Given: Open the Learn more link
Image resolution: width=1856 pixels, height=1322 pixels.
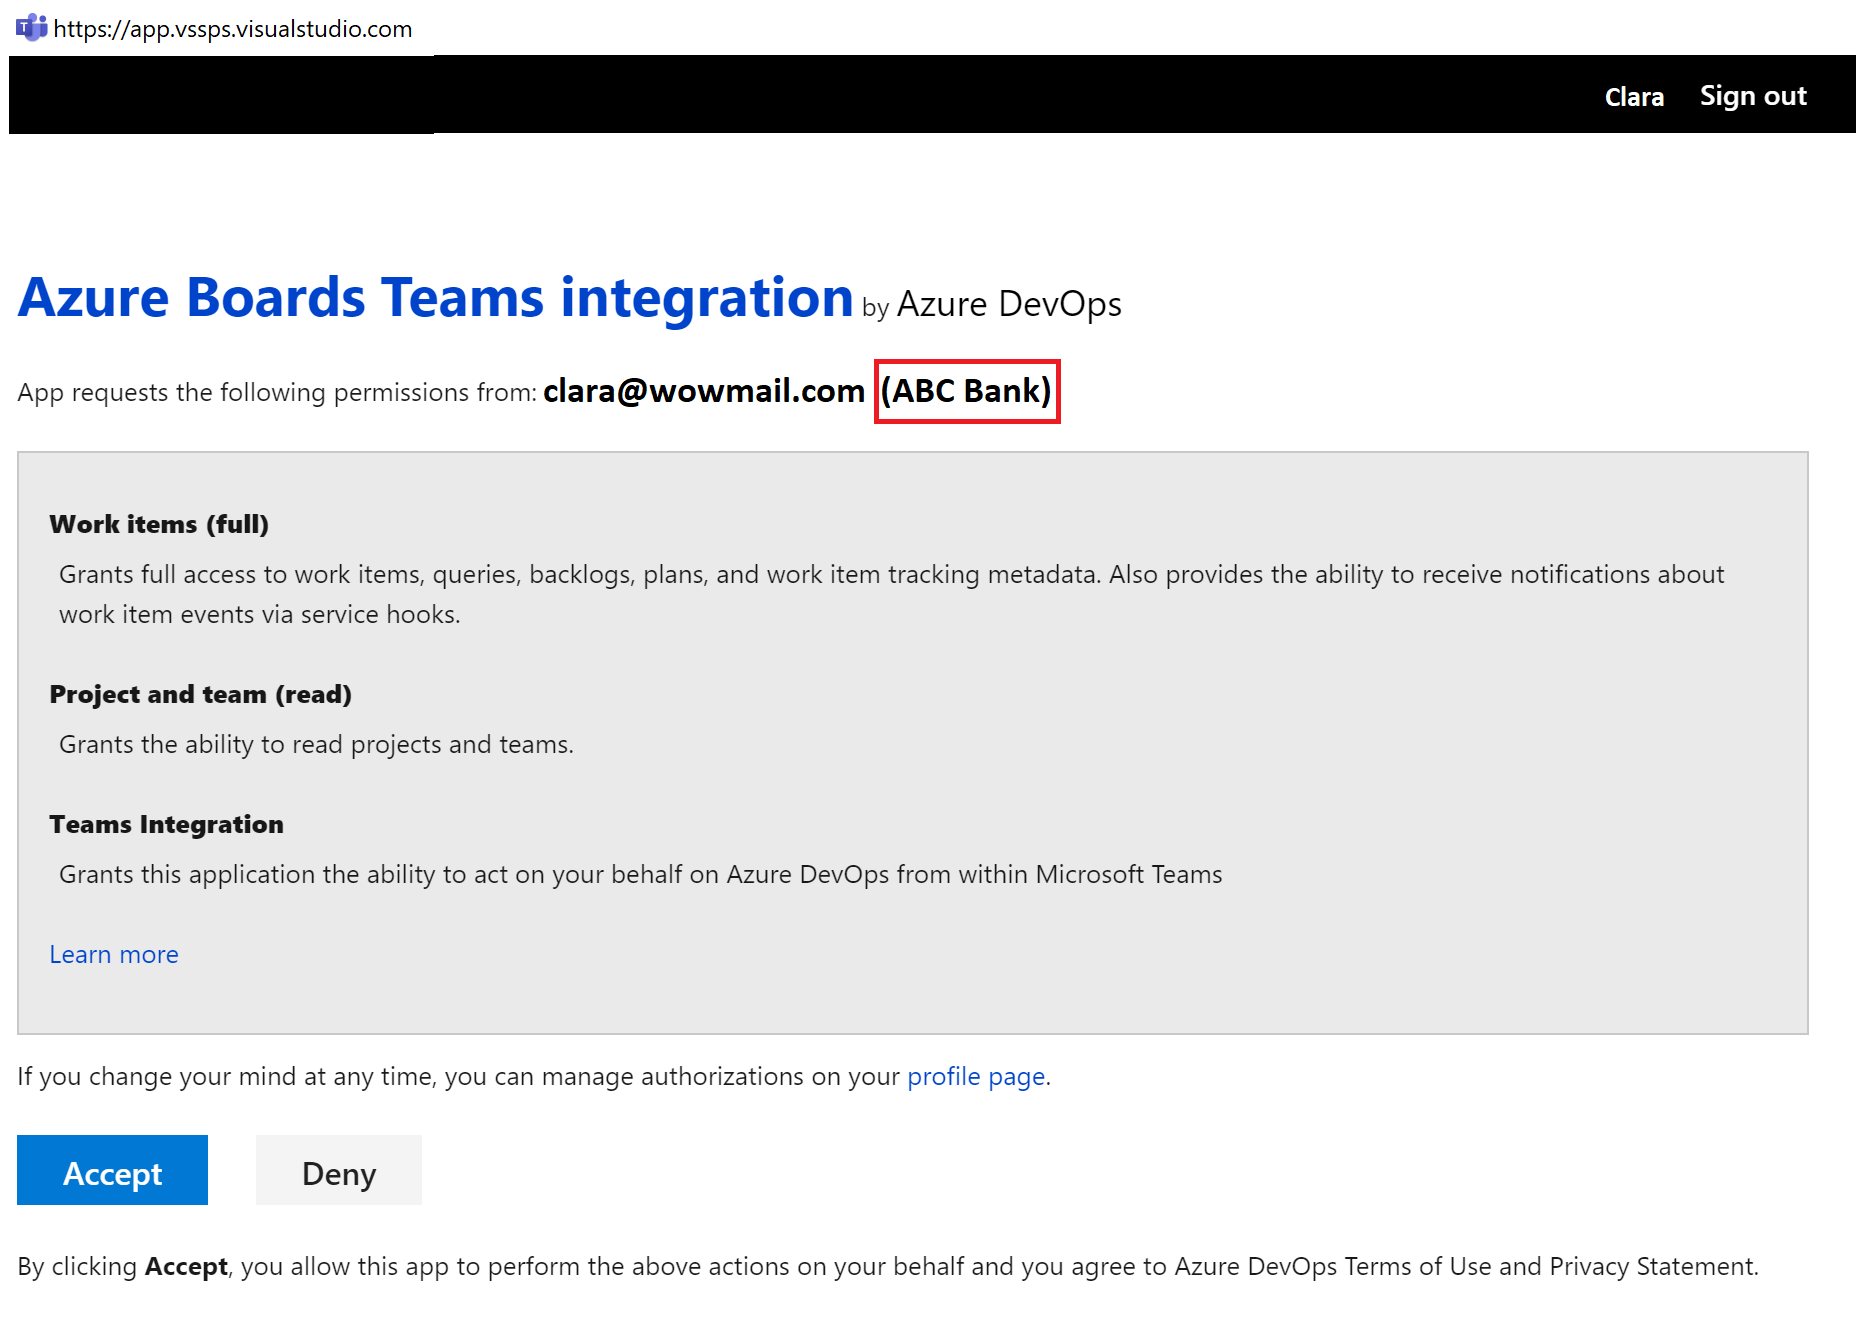Looking at the screenshot, I should coord(114,954).
